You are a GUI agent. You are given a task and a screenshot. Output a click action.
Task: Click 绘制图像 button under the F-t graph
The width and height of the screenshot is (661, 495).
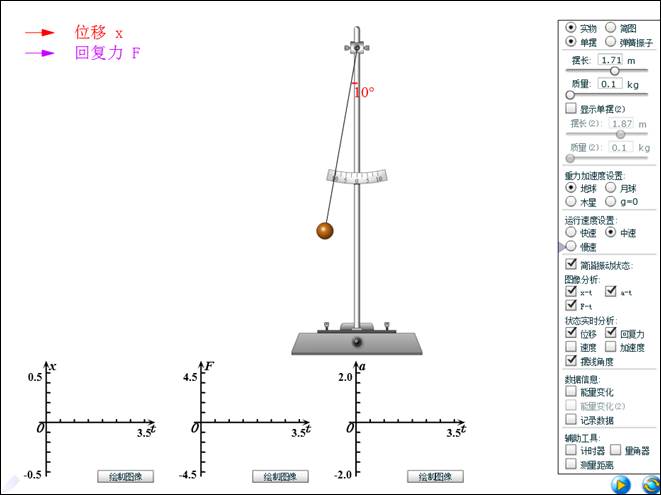tap(280, 477)
